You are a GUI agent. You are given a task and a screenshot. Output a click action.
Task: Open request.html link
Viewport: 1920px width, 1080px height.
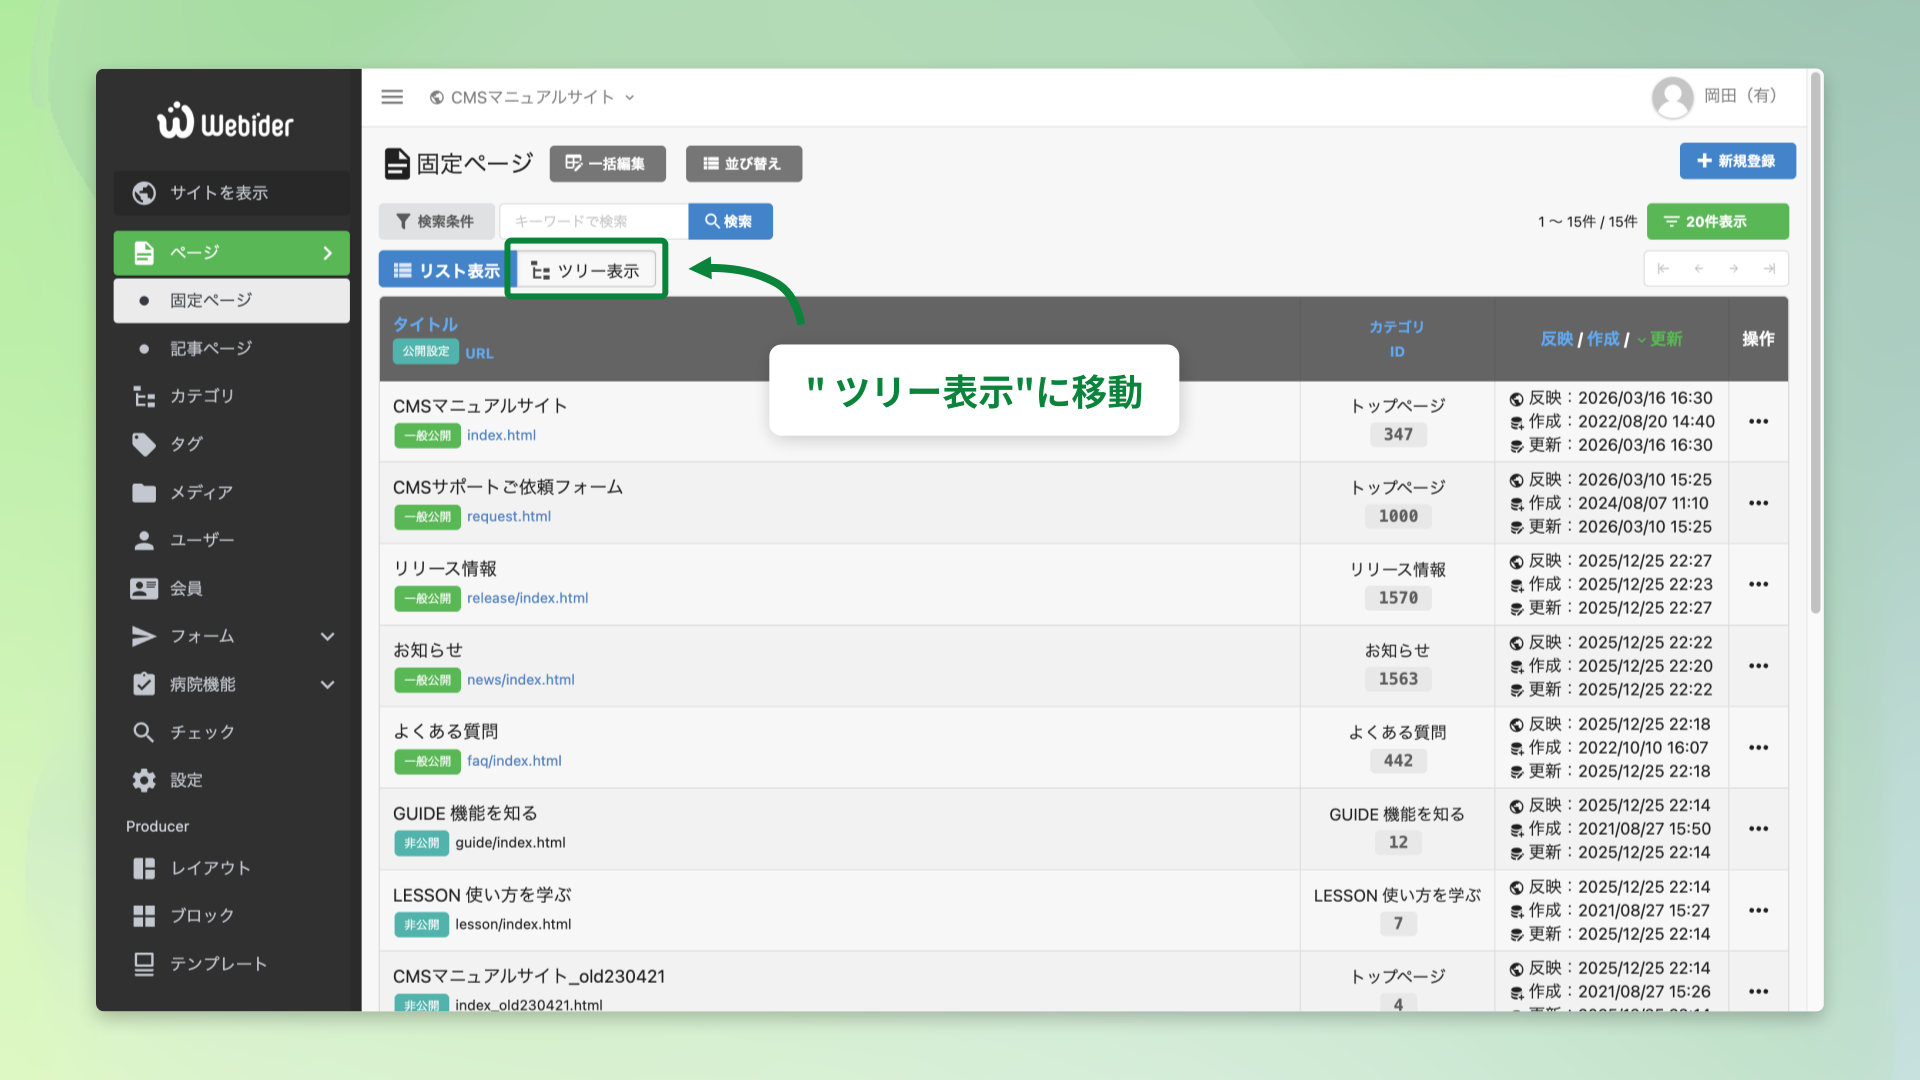(x=509, y=516)
